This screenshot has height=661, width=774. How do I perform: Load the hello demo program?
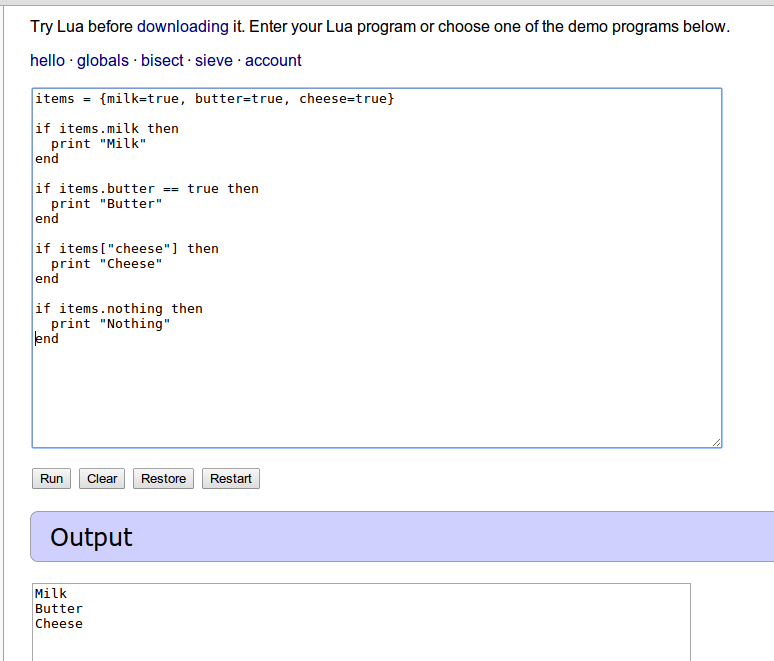point(47,61)
